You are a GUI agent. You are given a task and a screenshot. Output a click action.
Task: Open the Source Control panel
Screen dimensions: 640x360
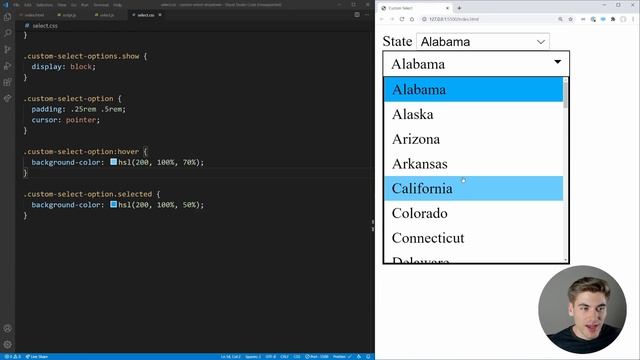click(x=7, y=49)
